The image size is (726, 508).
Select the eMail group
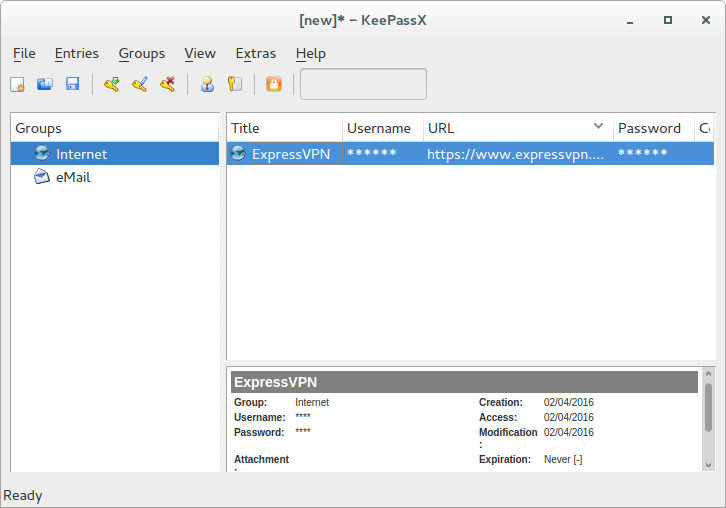(x=73, y=177)
